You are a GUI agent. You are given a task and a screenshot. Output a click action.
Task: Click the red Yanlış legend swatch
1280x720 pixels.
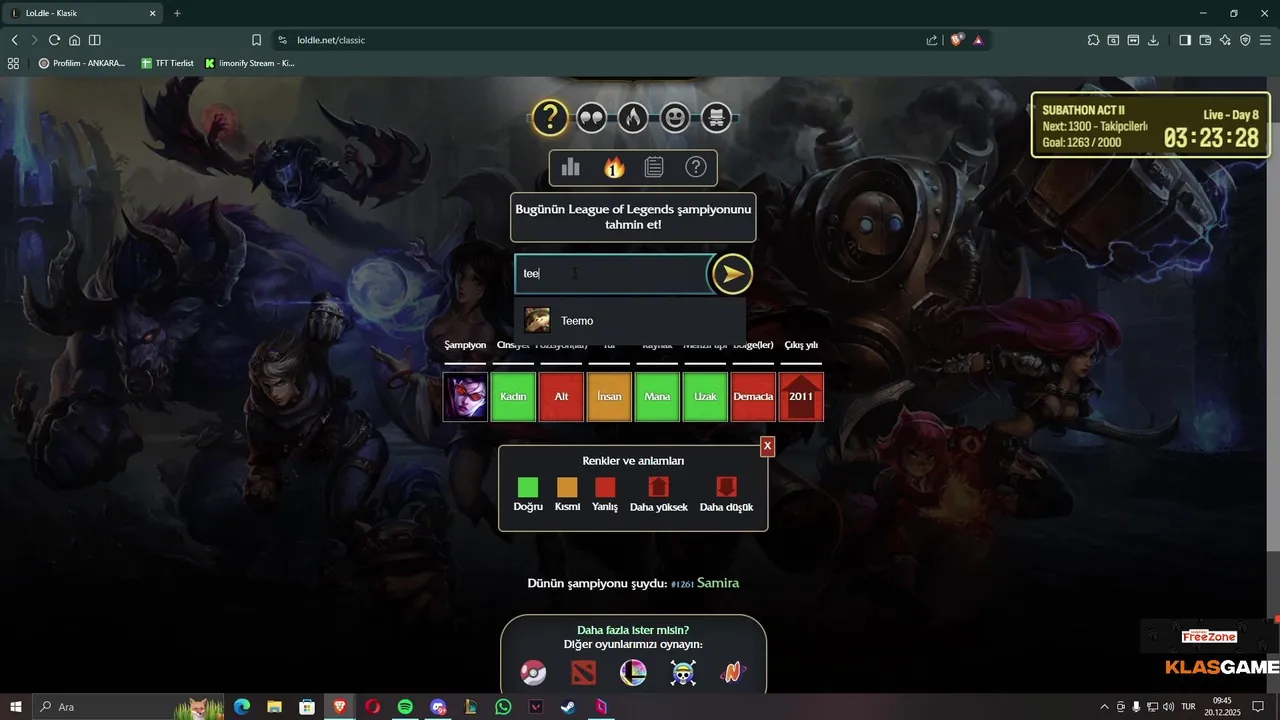[605, 487]
